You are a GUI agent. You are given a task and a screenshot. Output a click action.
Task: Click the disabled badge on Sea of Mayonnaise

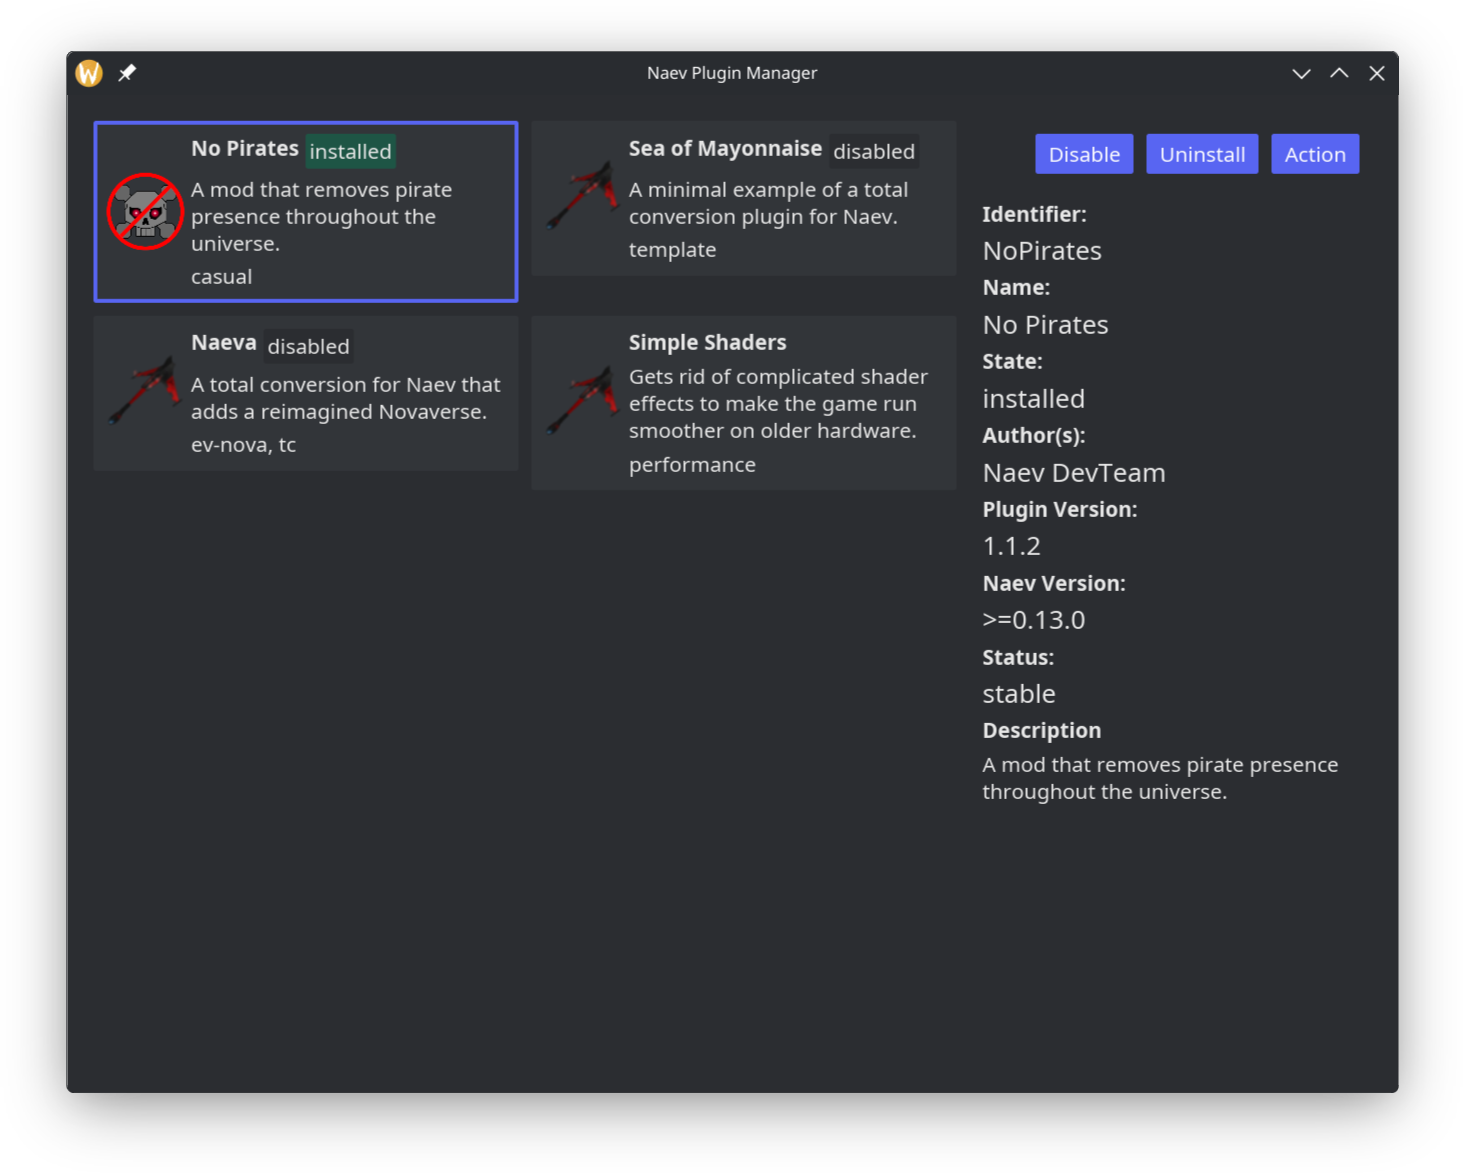(873, 151)
